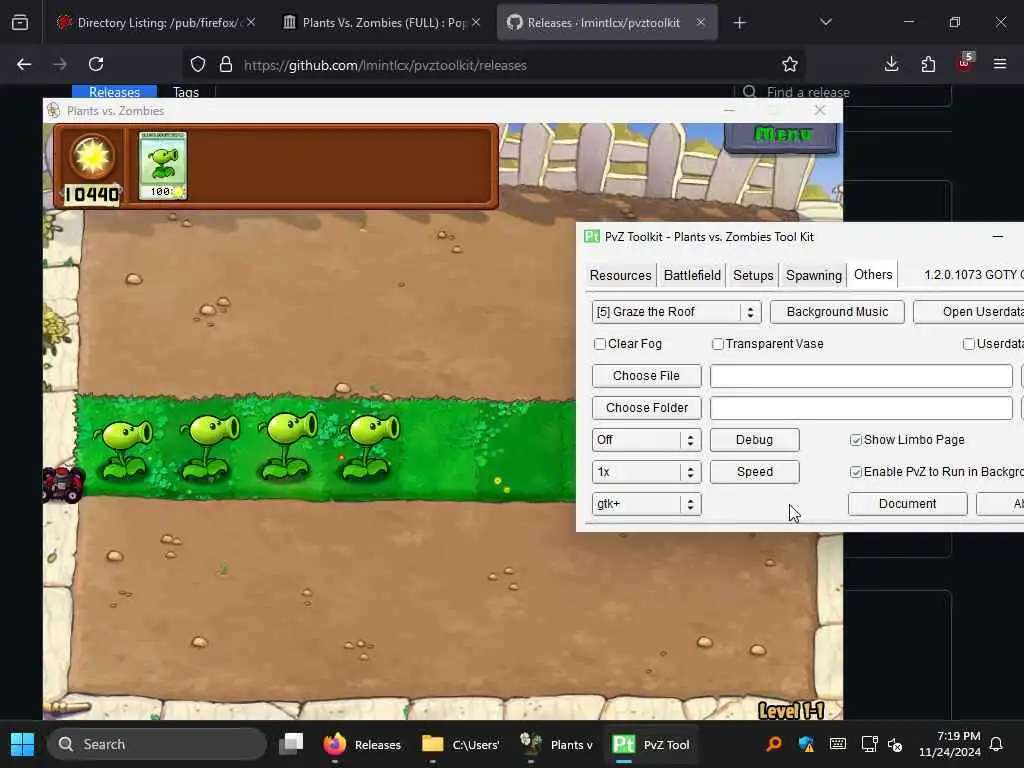Click the Releases button on GitHub
The image size is (1024, 768).
114,92
